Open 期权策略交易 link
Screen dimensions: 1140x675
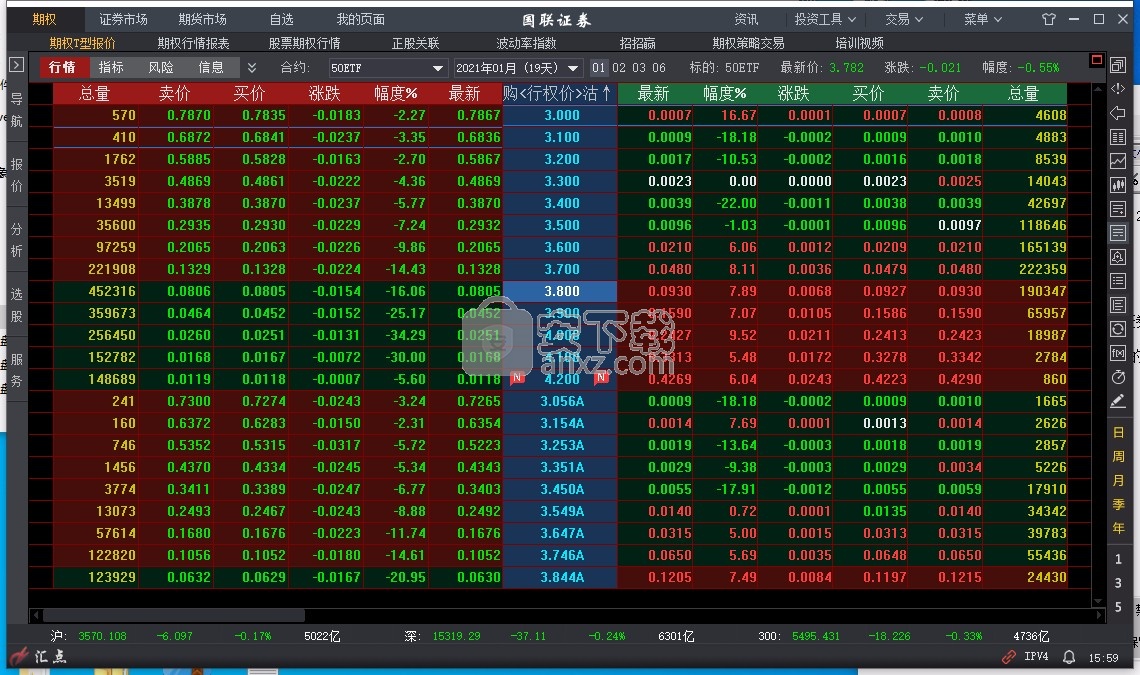(748, 43)
